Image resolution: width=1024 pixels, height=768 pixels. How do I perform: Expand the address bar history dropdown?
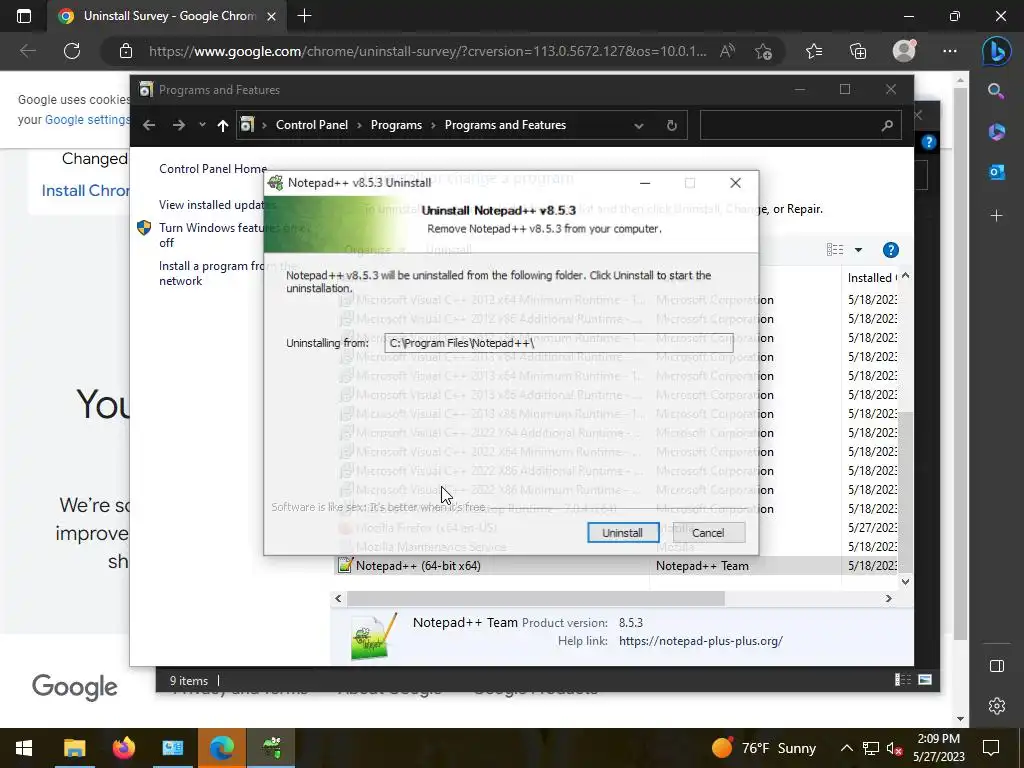[x=639, y=125]
